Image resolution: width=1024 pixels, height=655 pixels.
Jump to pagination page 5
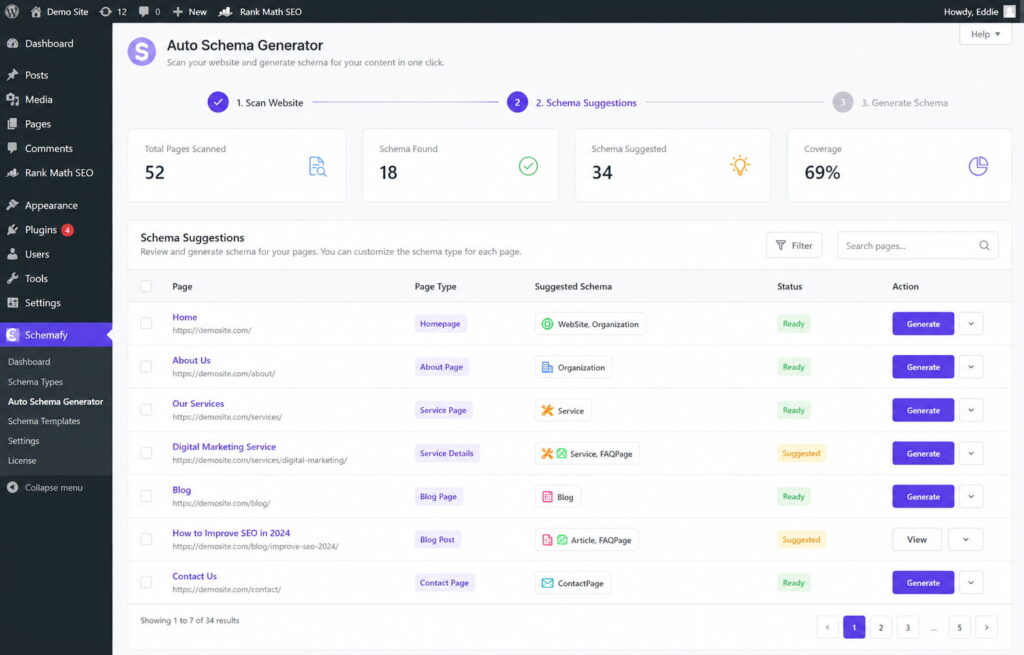pos(959,628)
